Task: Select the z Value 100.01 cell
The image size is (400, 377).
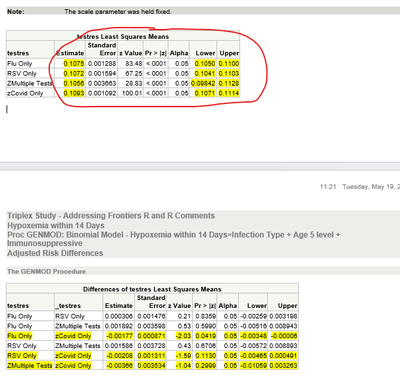Action: [x=132, y=93]
